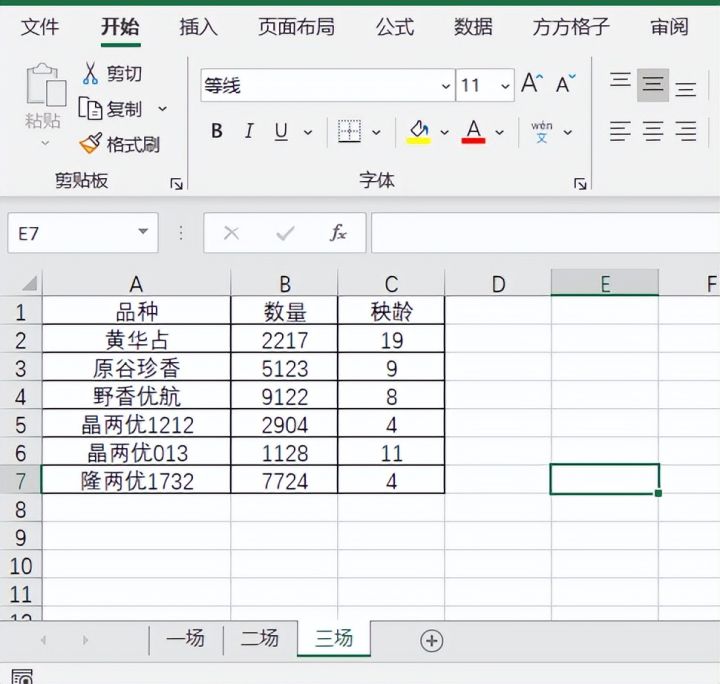Open the font name dropdown 等线
Viewport: 720px width, 684px height.
tap(445, 86)
